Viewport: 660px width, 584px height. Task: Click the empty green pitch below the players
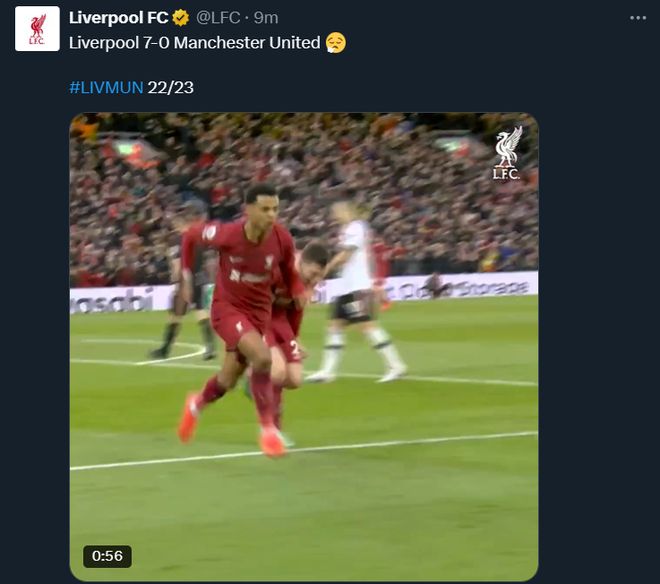tap(350, 510)
